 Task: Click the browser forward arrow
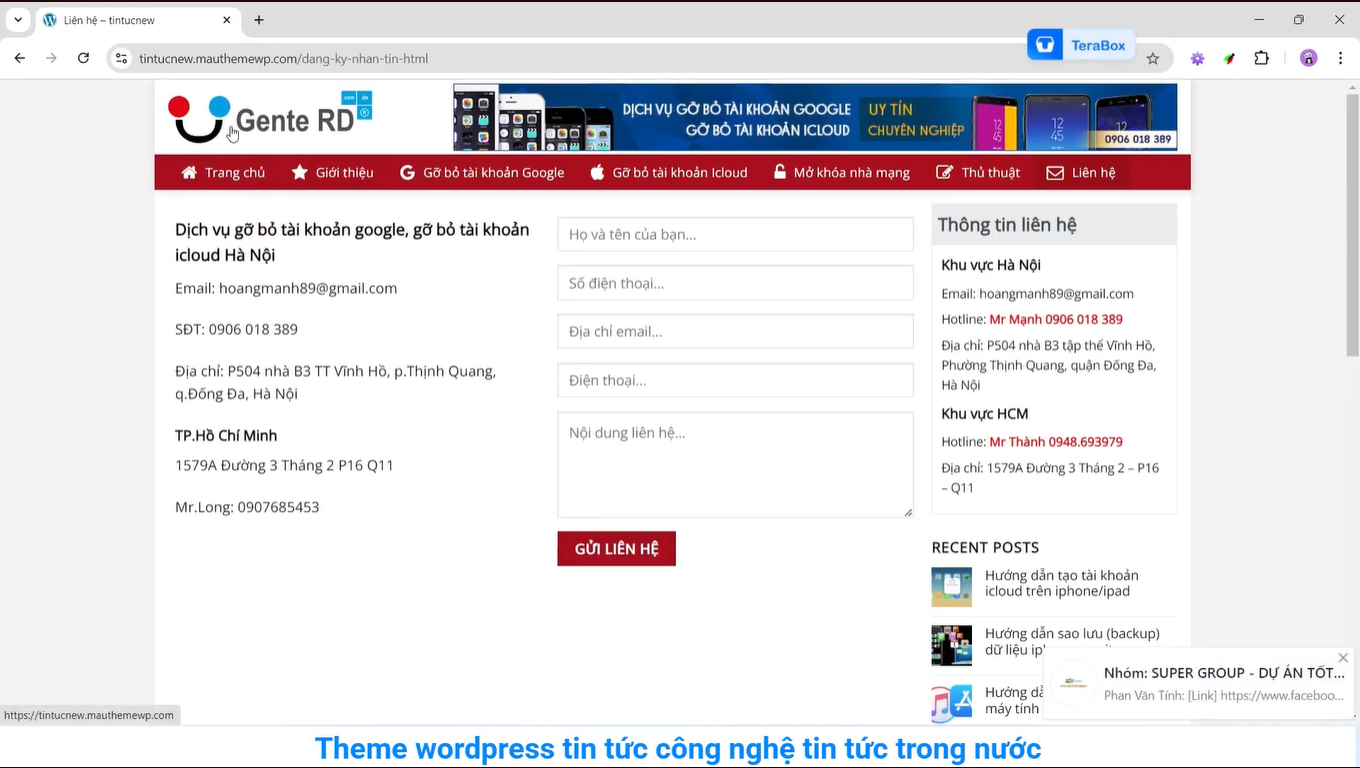tap(51, 58)
